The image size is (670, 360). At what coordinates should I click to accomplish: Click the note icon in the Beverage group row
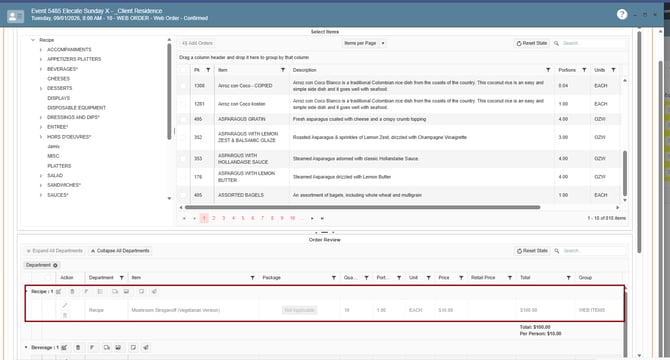point(133,348)
